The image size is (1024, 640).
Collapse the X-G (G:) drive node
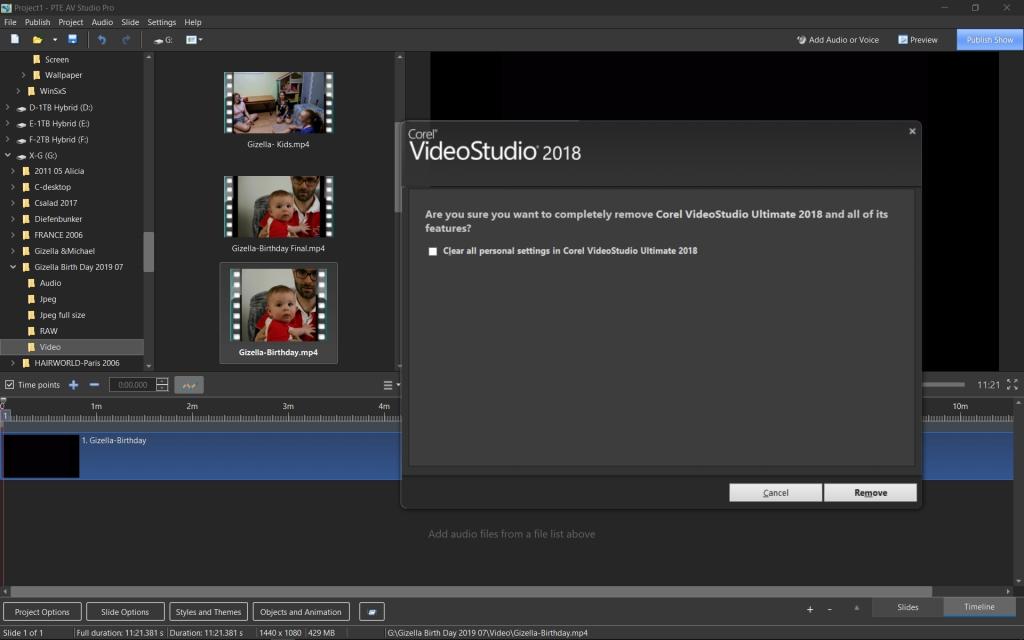(x=8, y=155)
